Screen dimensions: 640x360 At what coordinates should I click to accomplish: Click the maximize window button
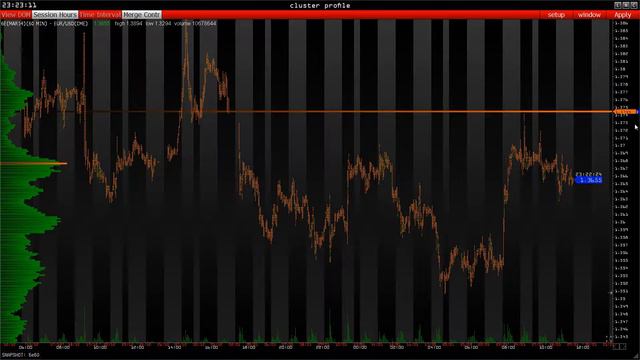pyautogui.click(x=626, y=5)
